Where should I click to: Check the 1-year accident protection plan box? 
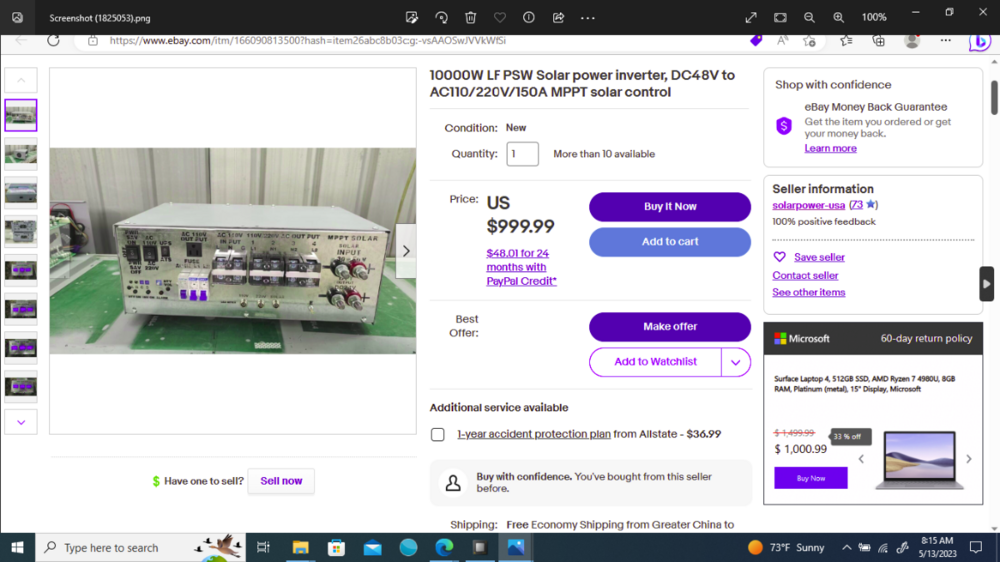[438, 434]
